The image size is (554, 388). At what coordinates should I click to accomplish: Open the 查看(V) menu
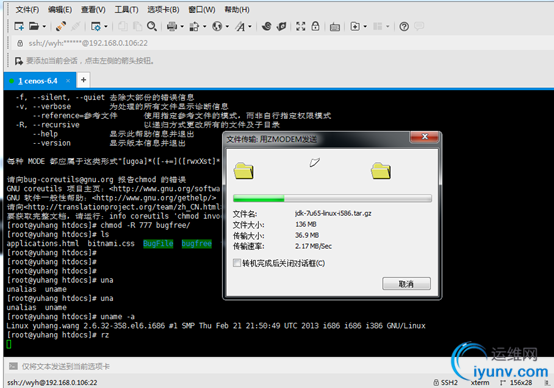pos(93,10)
